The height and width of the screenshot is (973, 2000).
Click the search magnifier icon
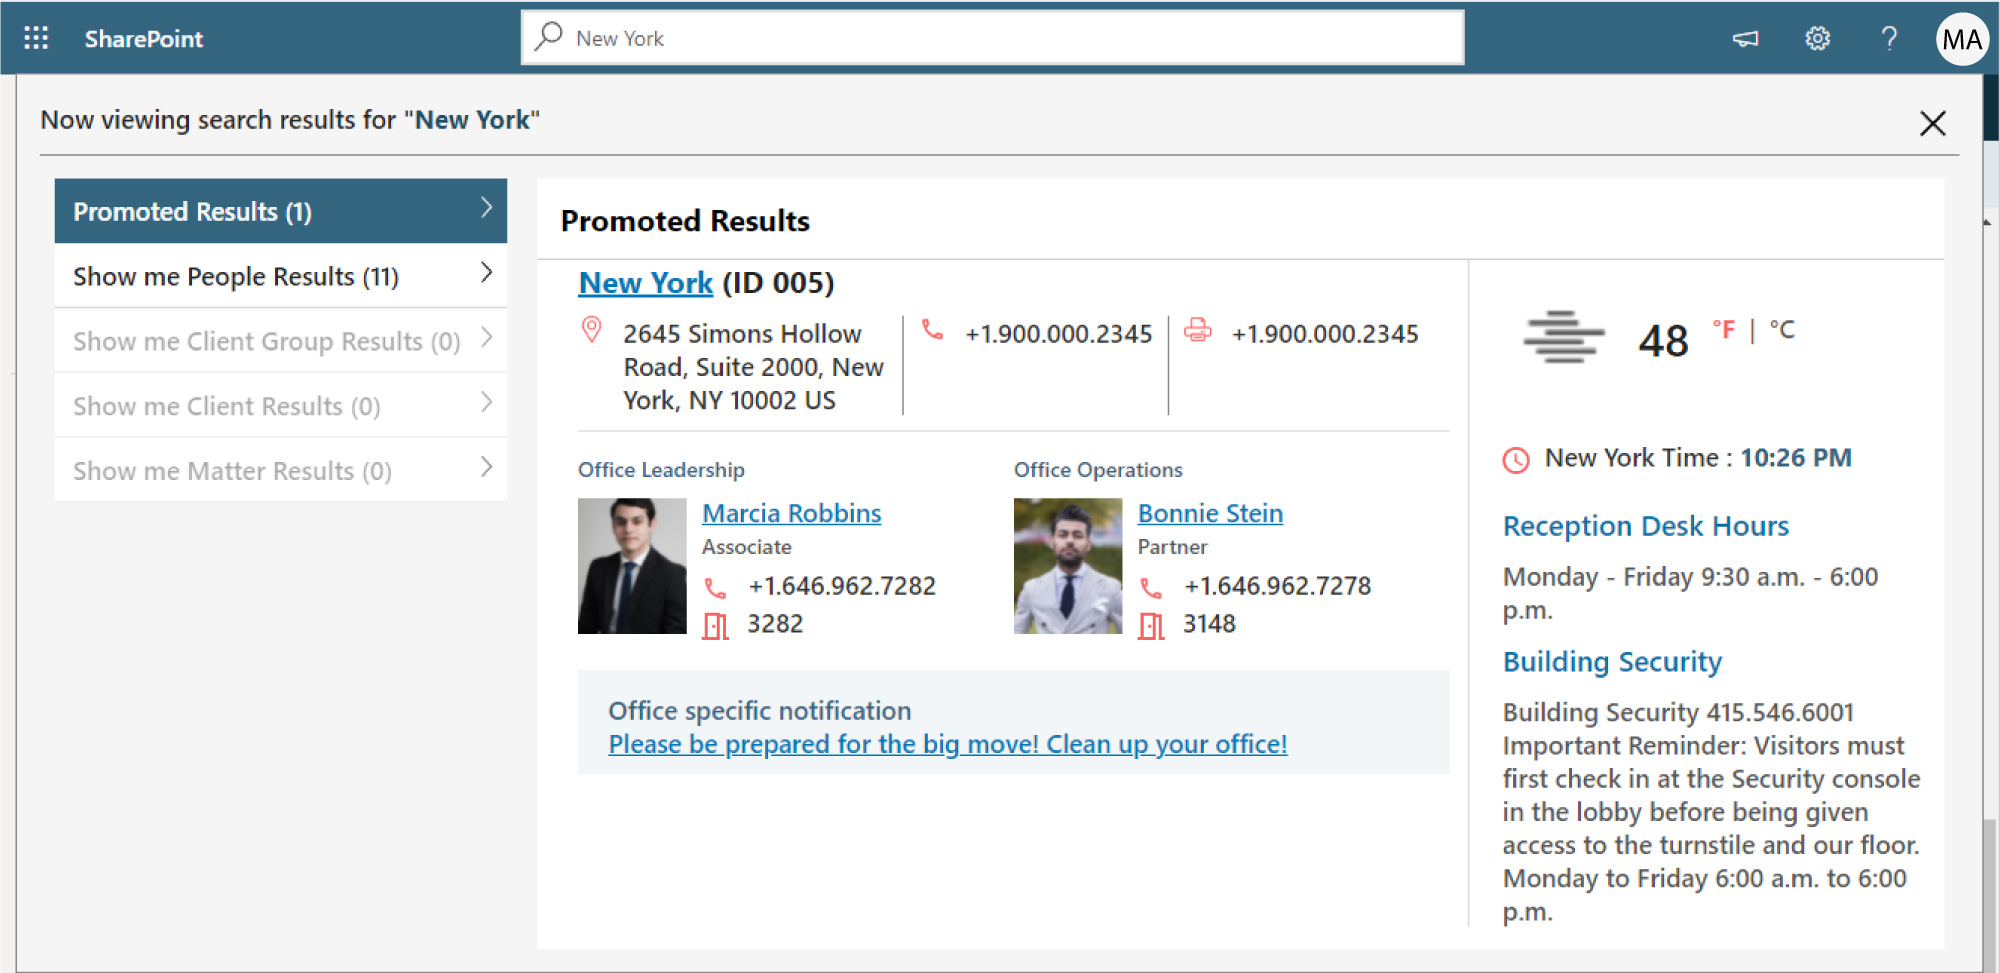pyautogui.click(x=548, y=36)
